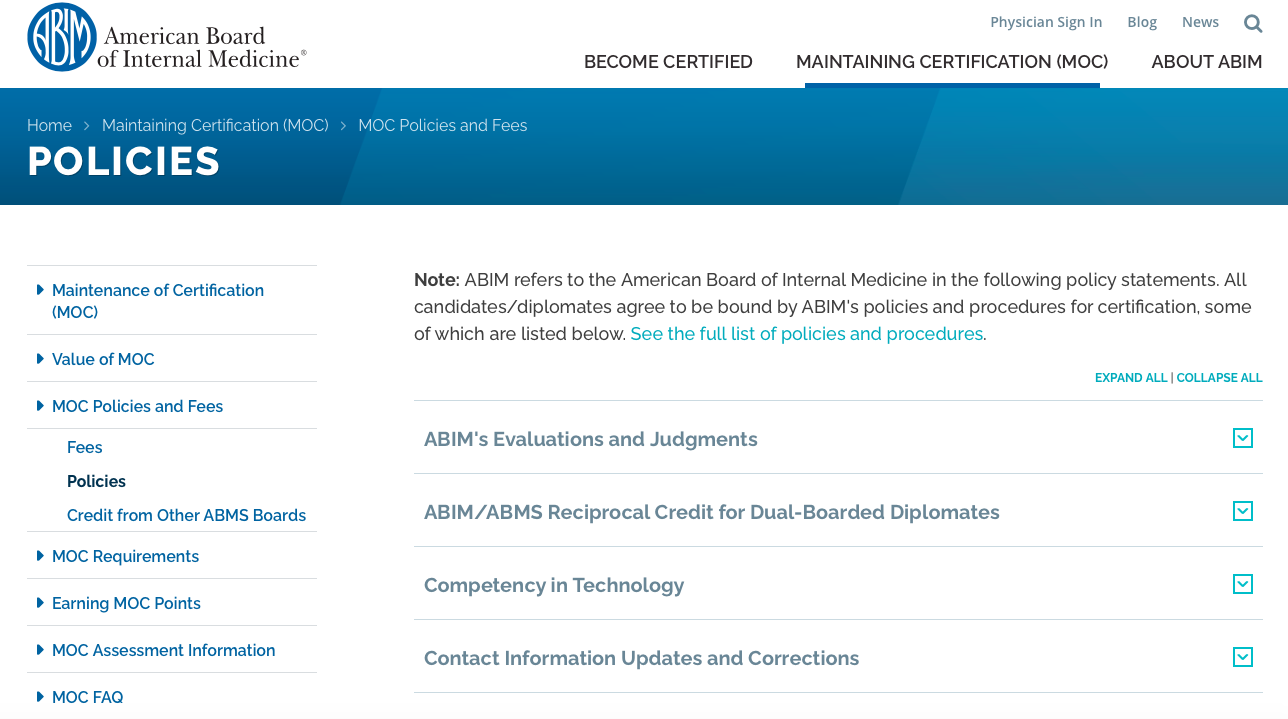The image size is (1288, 719).
Task: Collapse the MOC Policies and Fees triangle
Action: [x=40, y=405]
